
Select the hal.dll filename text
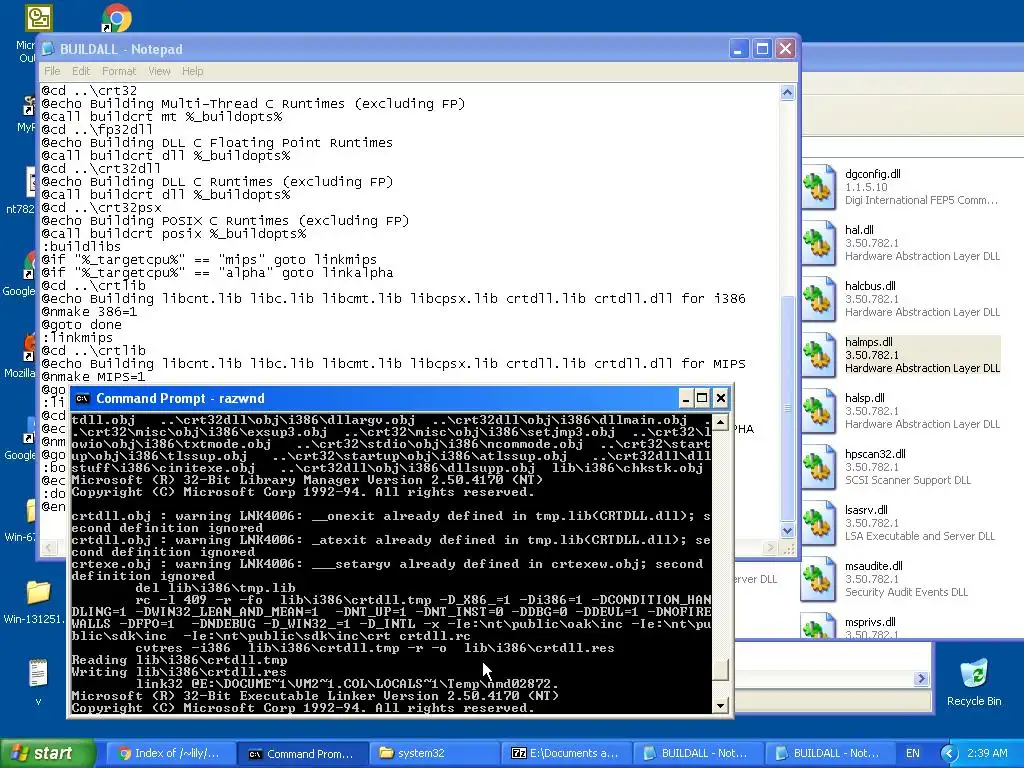coord(859,230)
